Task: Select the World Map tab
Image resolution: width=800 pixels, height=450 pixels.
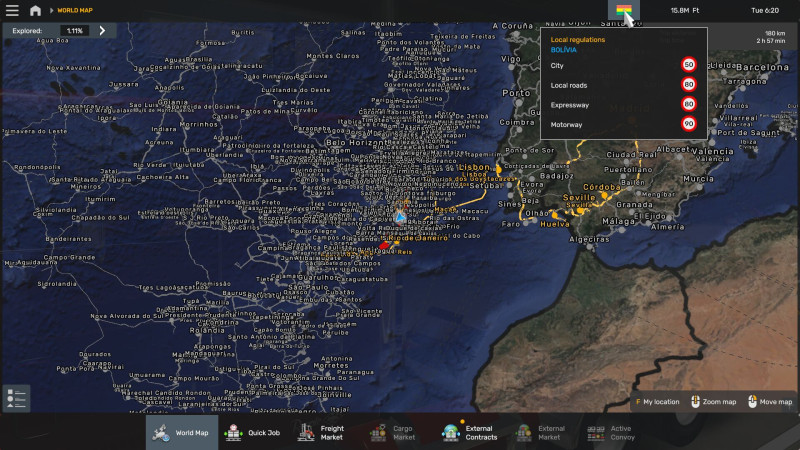Action: 182,433
